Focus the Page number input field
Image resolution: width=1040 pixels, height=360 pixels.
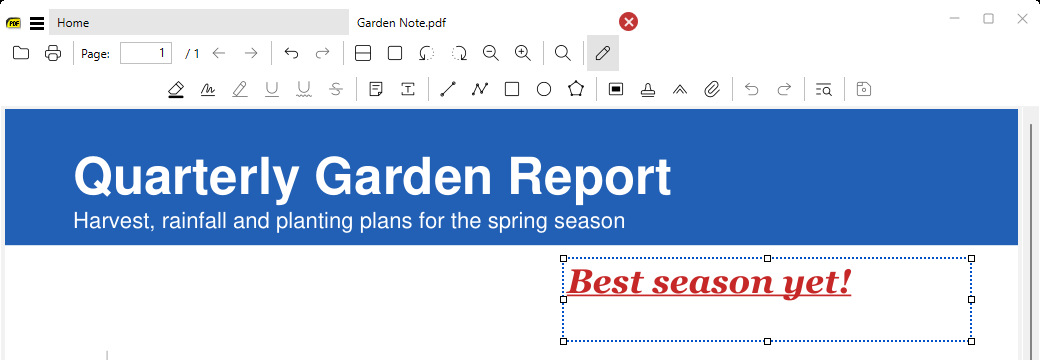pyautogui.click(x=146, y=54)
